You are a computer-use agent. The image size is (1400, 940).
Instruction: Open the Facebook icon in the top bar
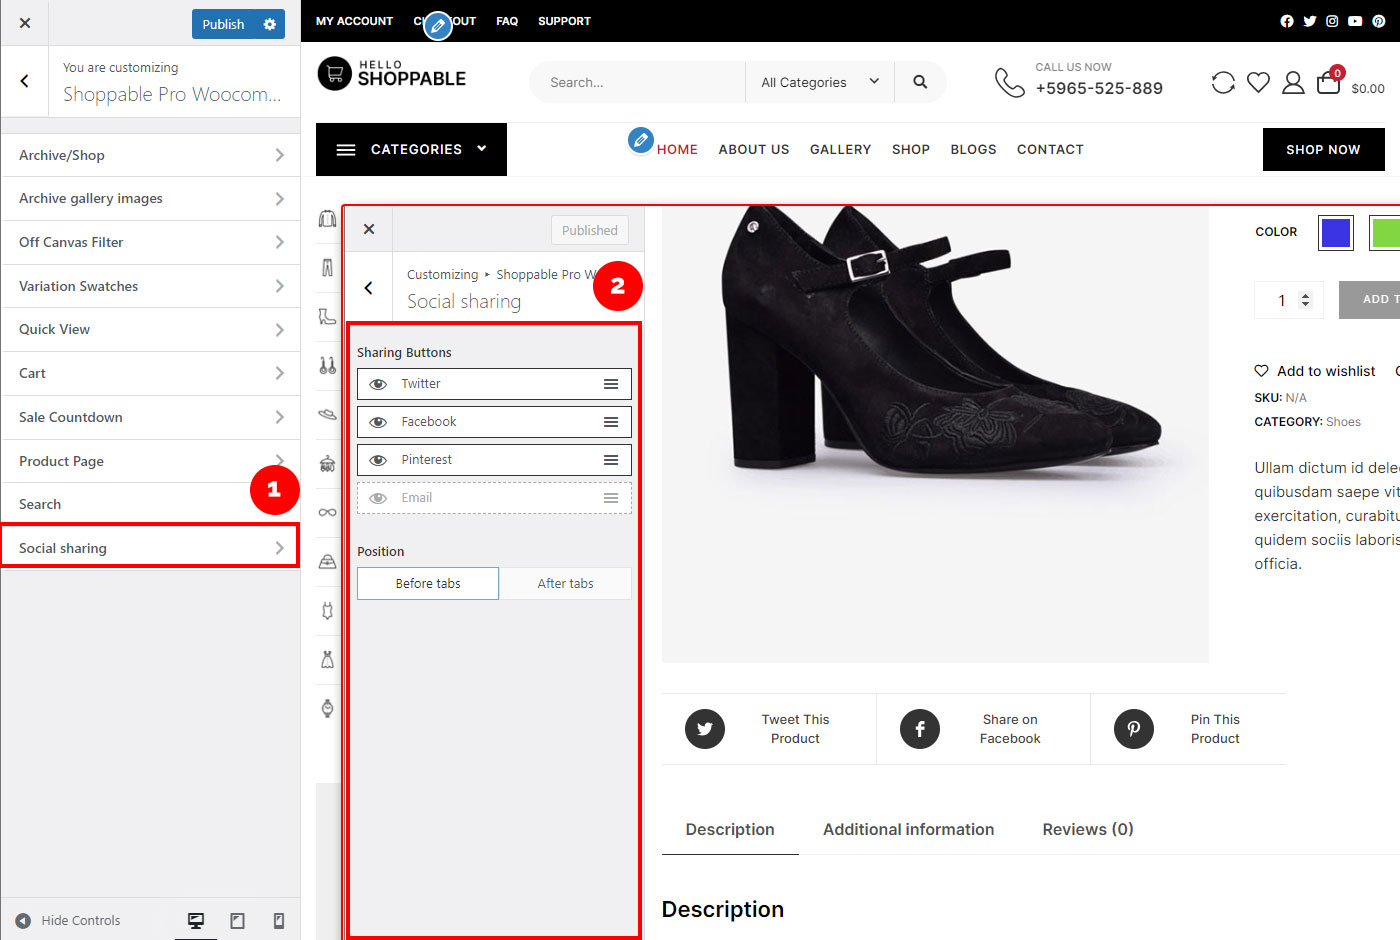point(1287,21)
